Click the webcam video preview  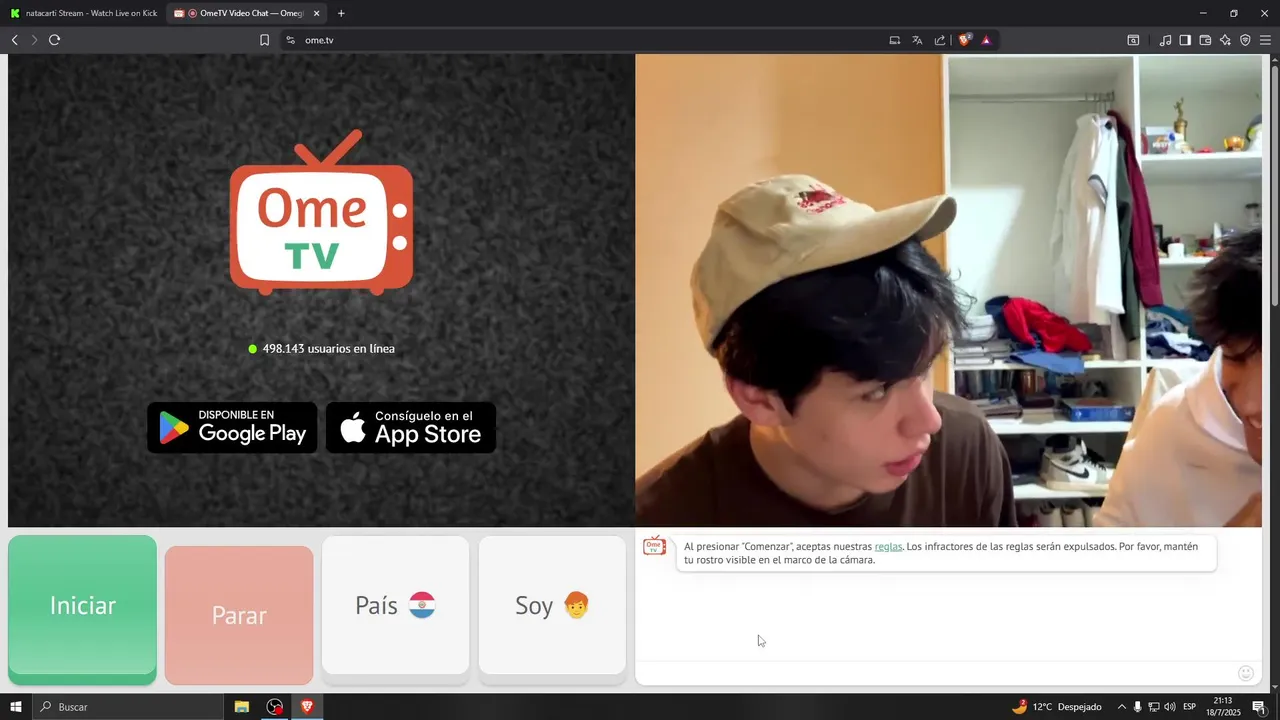(948, 290)
